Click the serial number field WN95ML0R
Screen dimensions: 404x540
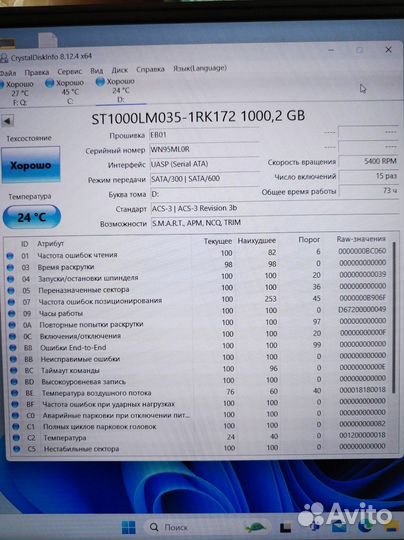click(x=204, y=149)
